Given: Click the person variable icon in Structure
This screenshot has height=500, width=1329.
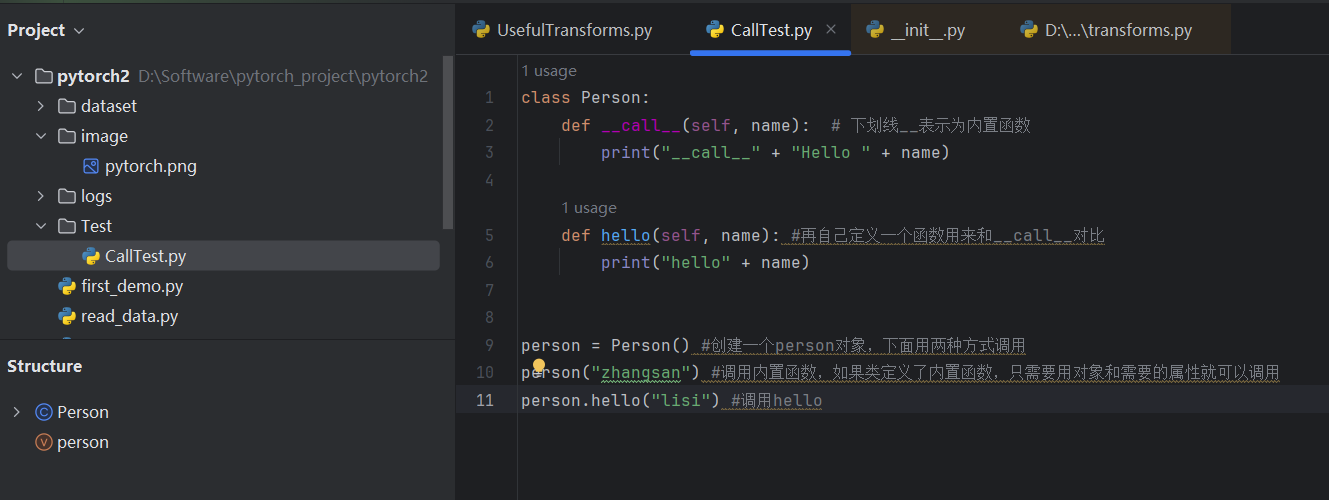Looking at the screenshot, I should tap(43, 442).
